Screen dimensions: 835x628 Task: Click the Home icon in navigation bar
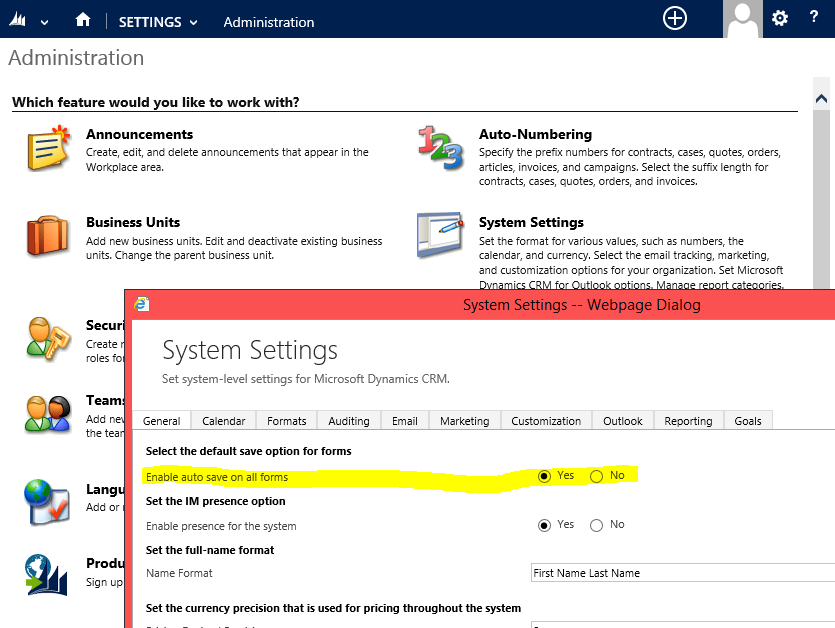coord(83,20)
